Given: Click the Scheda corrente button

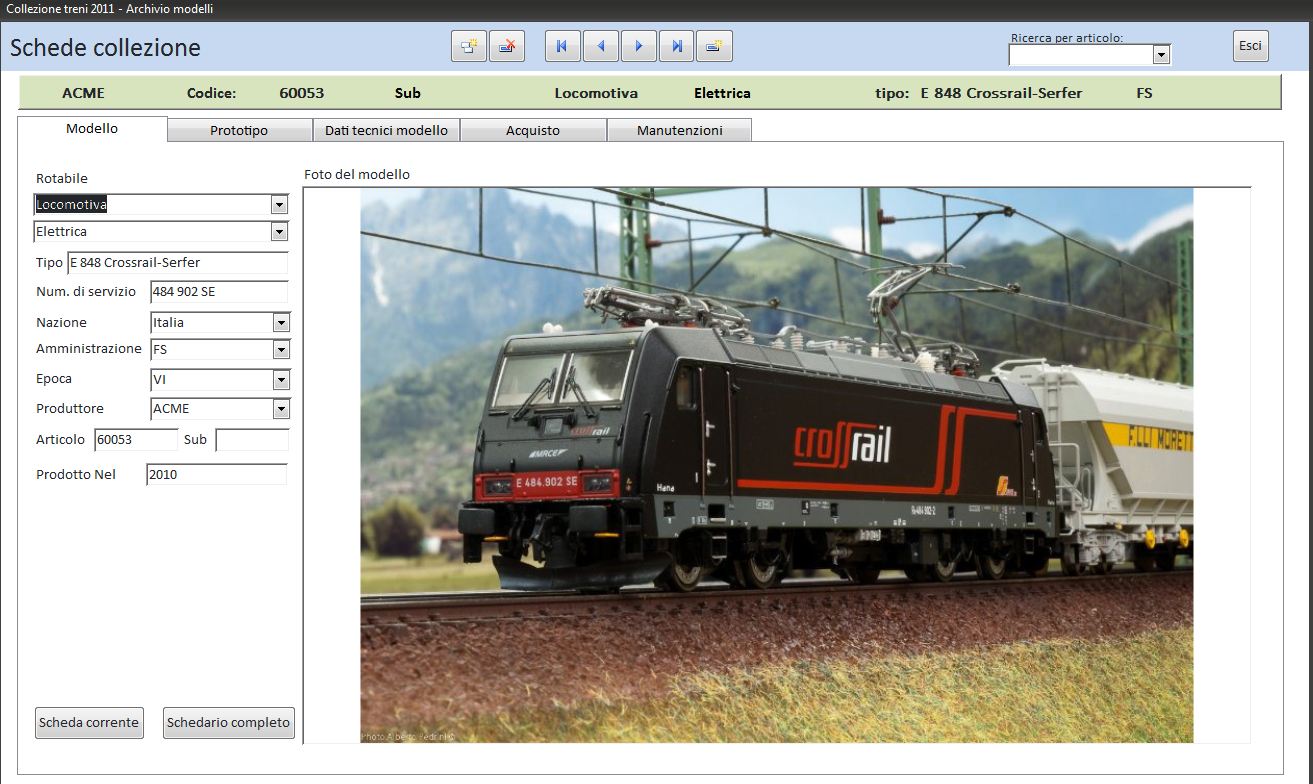Looking at the screenshot, I should 89,723.
